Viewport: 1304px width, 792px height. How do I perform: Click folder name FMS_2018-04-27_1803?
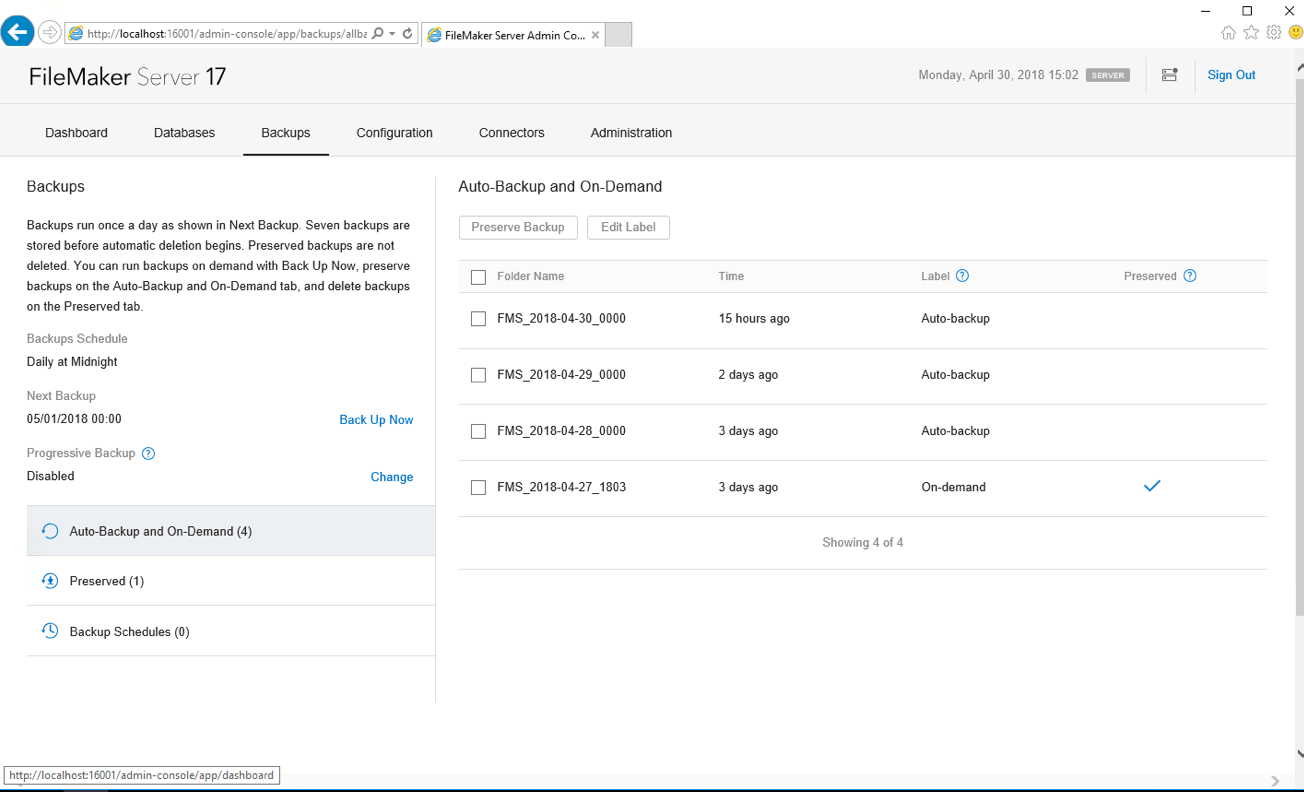coord(561,487)
